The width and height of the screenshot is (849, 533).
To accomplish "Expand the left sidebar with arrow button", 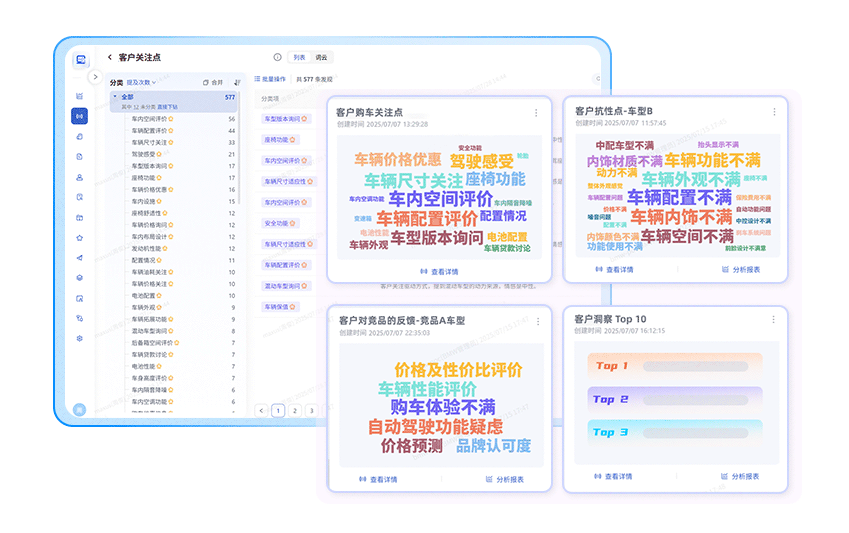I will pyautogui.click(x=95, y=77).
